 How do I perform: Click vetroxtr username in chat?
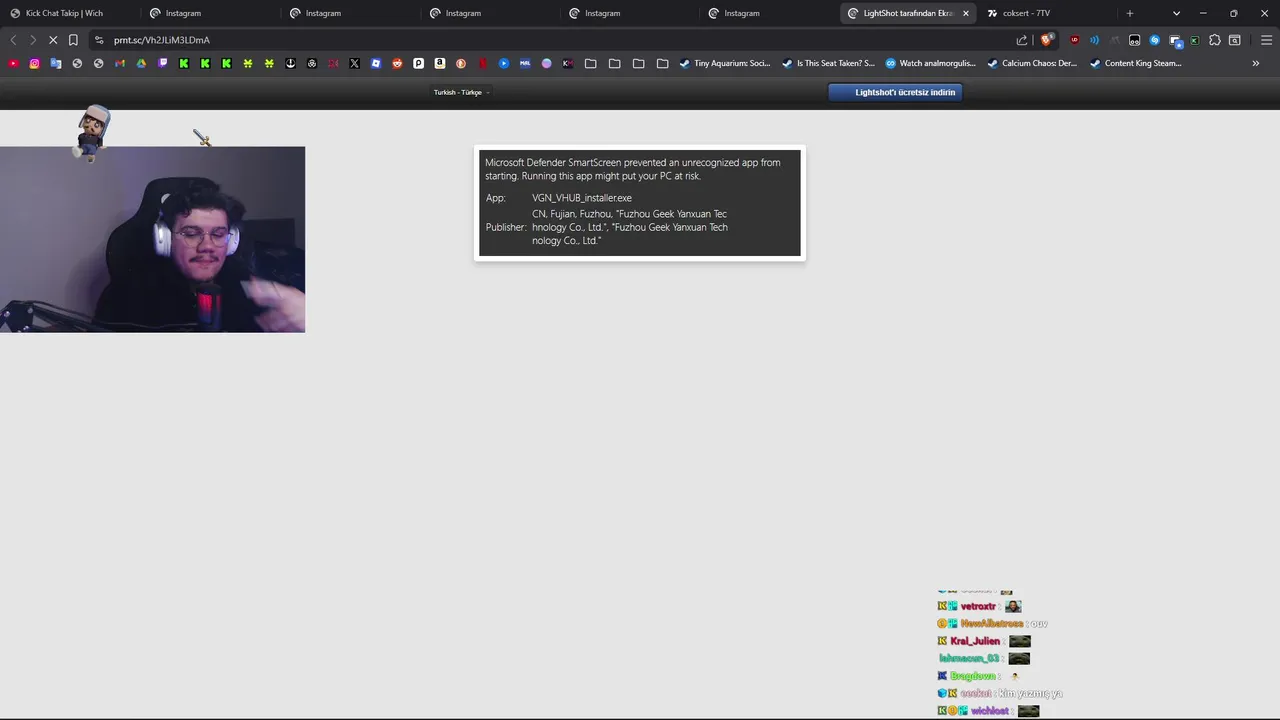point(978,606)
